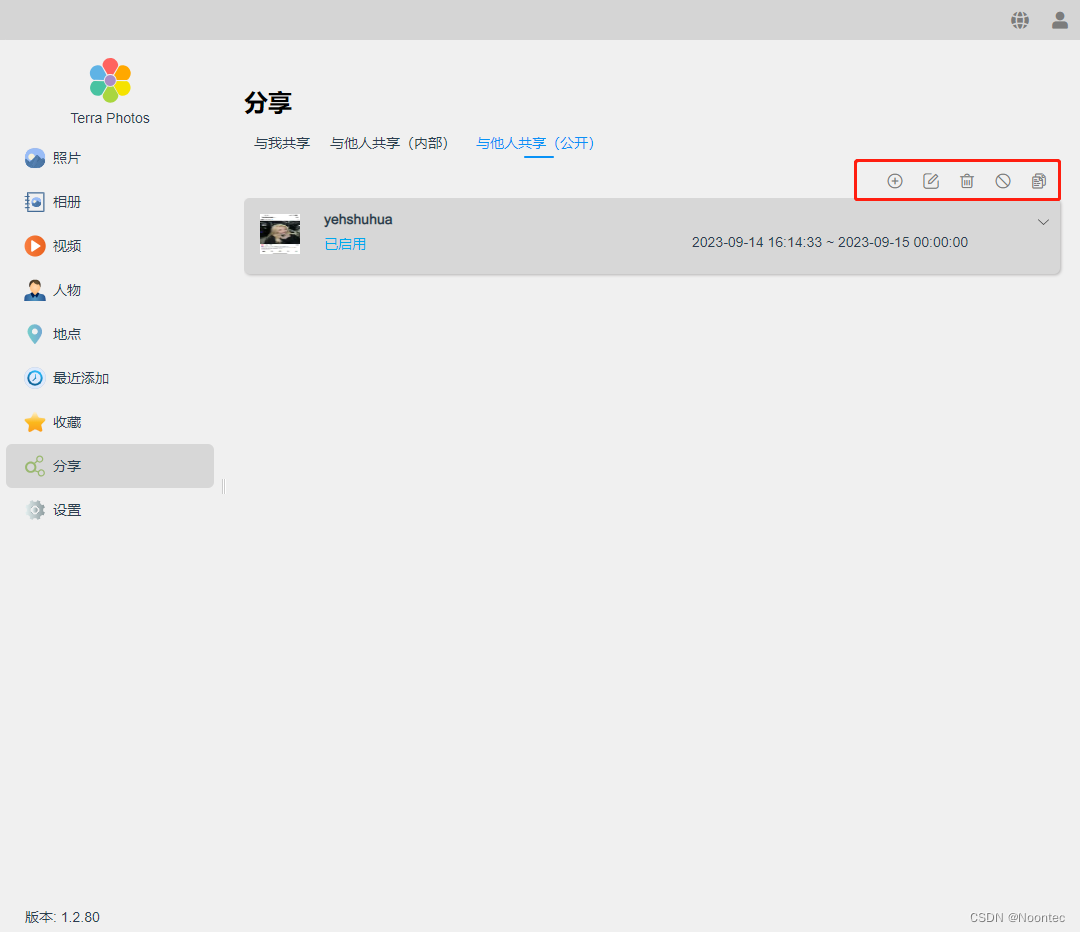Switch to the 与我共享 tab
This screenshot has height=932, width=1080.
pos(281,143)
